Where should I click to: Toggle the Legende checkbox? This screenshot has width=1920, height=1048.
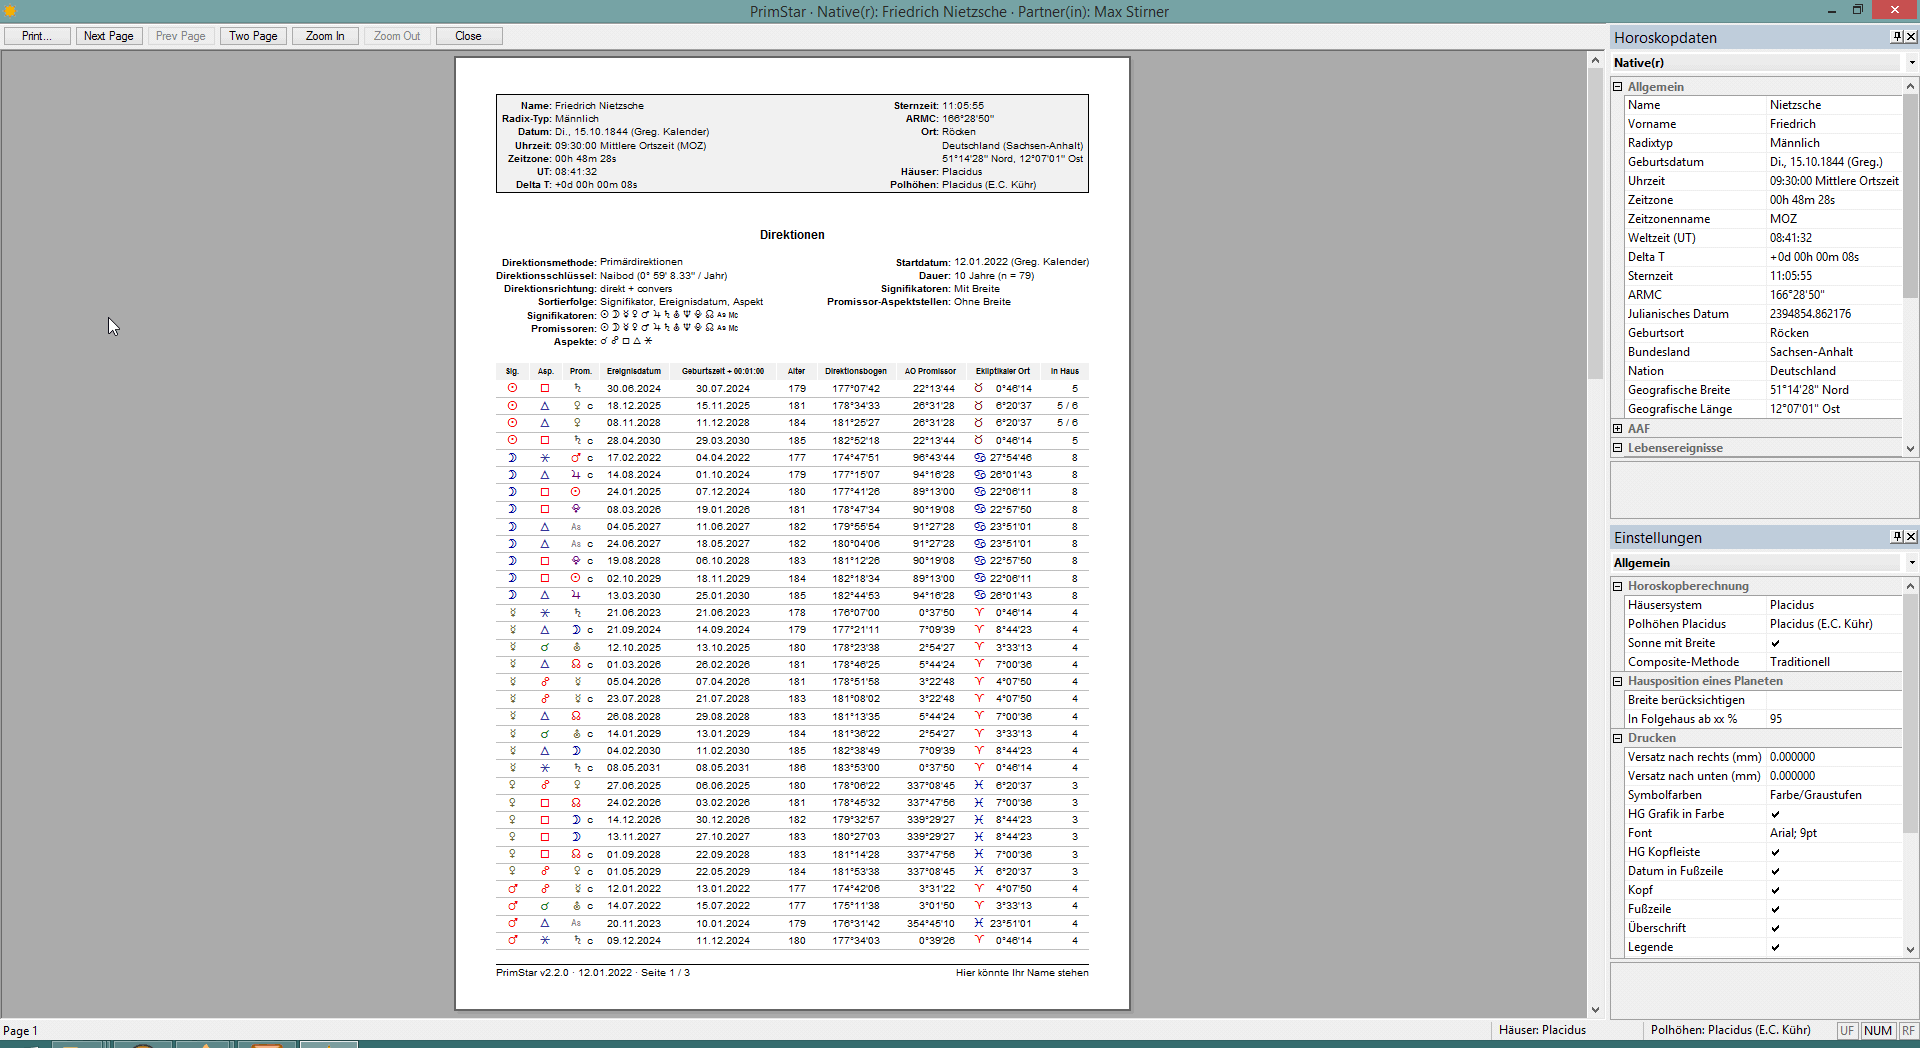[1775, 947]
